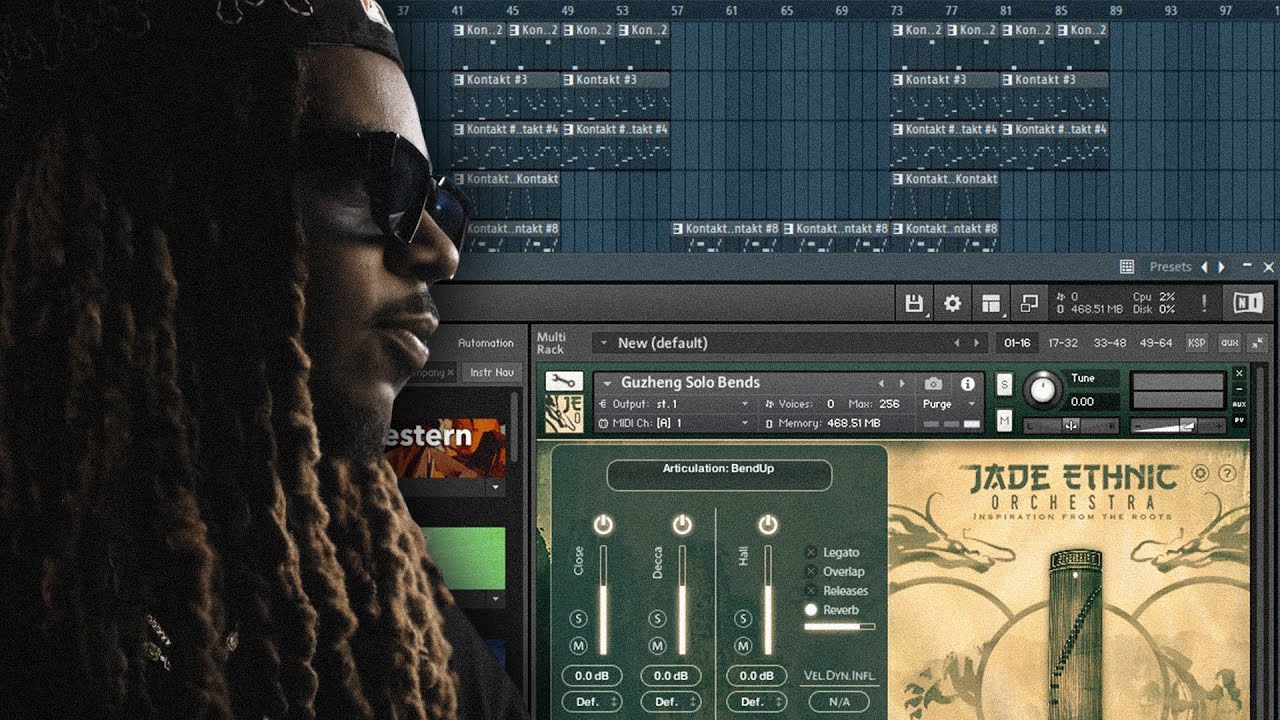Screen dimensions: 1280x720
Task: Select next multi arrow in New (default) bar
Action: pos(977,342)
